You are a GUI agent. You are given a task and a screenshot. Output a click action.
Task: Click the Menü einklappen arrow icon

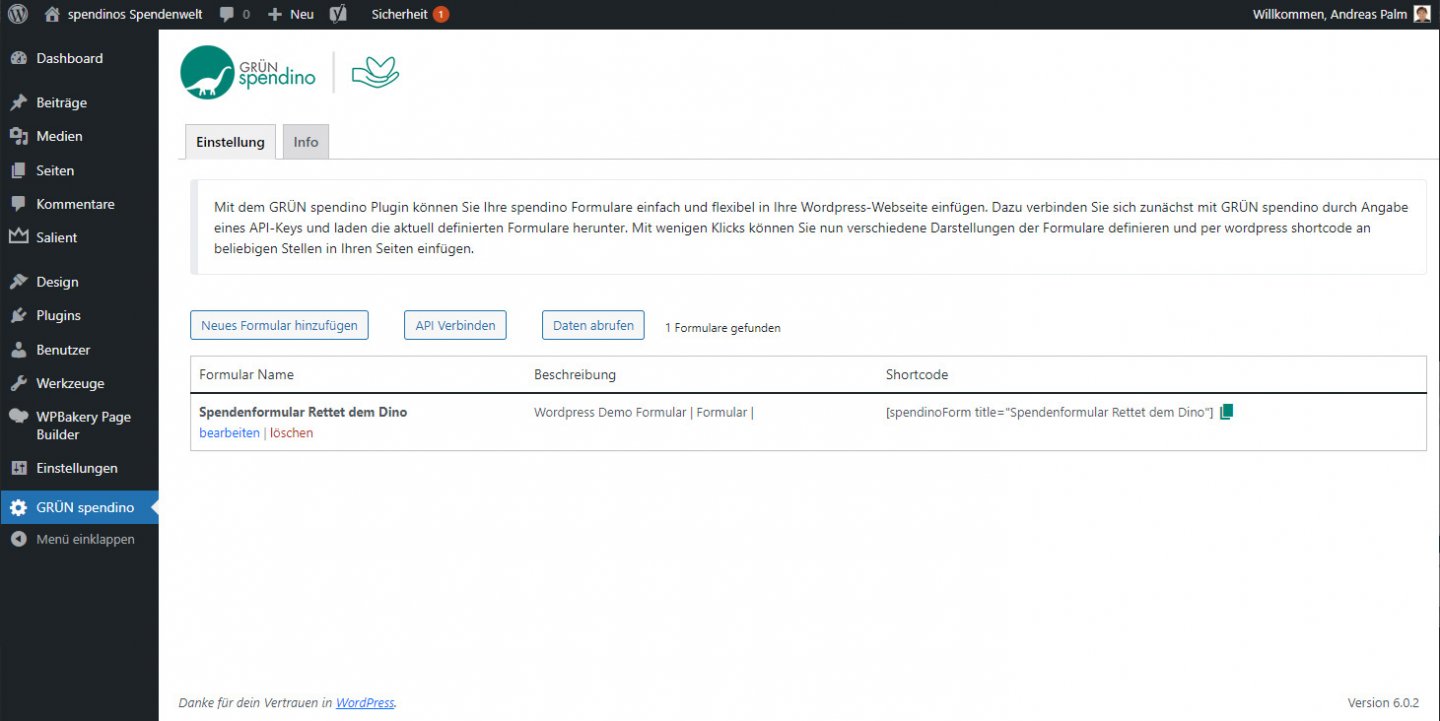pos(18,539)
